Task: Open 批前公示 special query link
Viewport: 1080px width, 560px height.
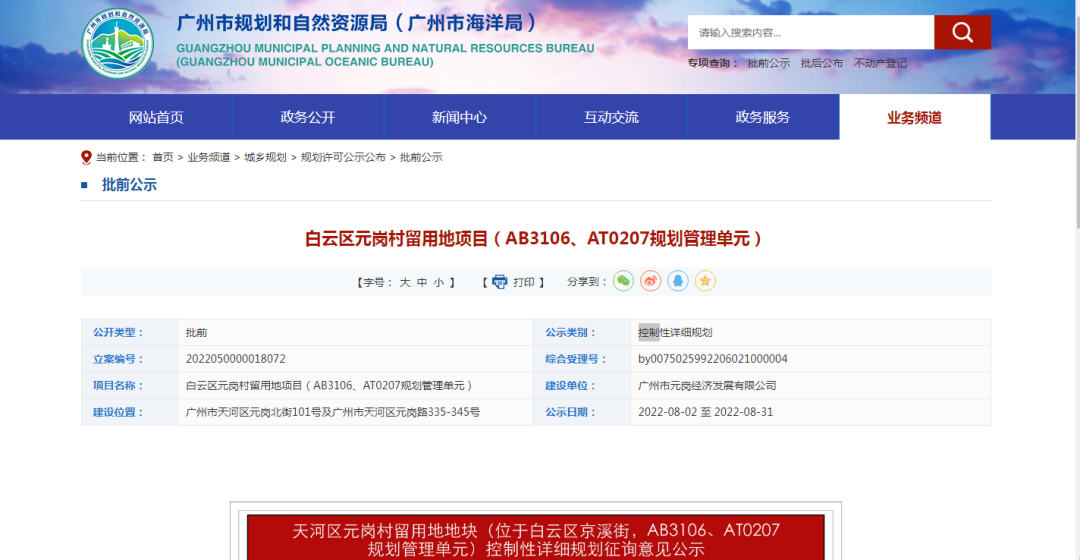Action: click(x=769, y=63)
